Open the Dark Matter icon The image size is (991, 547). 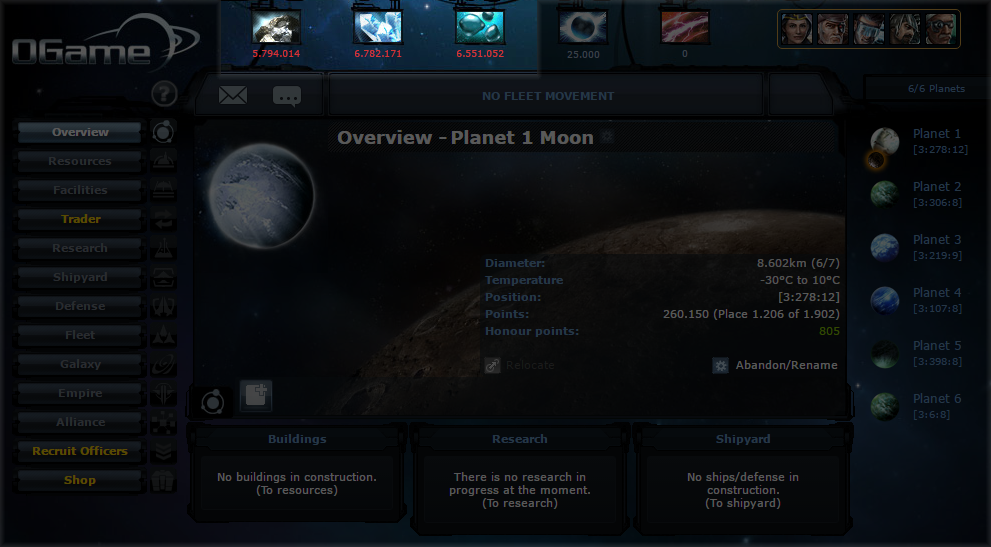coord(583,28)
